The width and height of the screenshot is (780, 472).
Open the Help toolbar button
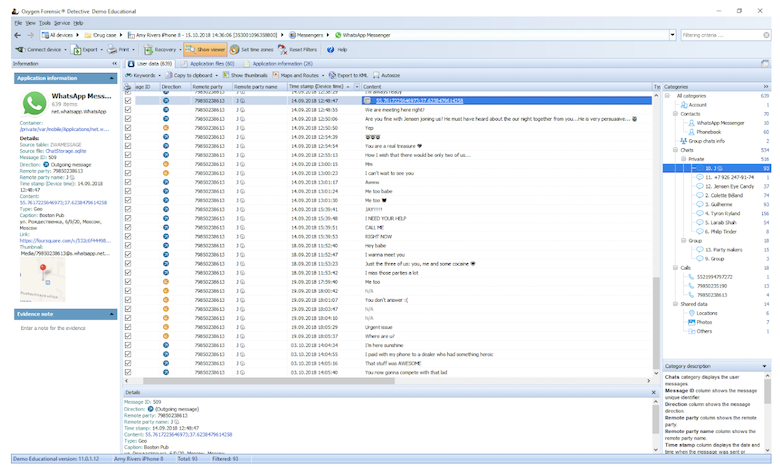[x=337, y=50]
